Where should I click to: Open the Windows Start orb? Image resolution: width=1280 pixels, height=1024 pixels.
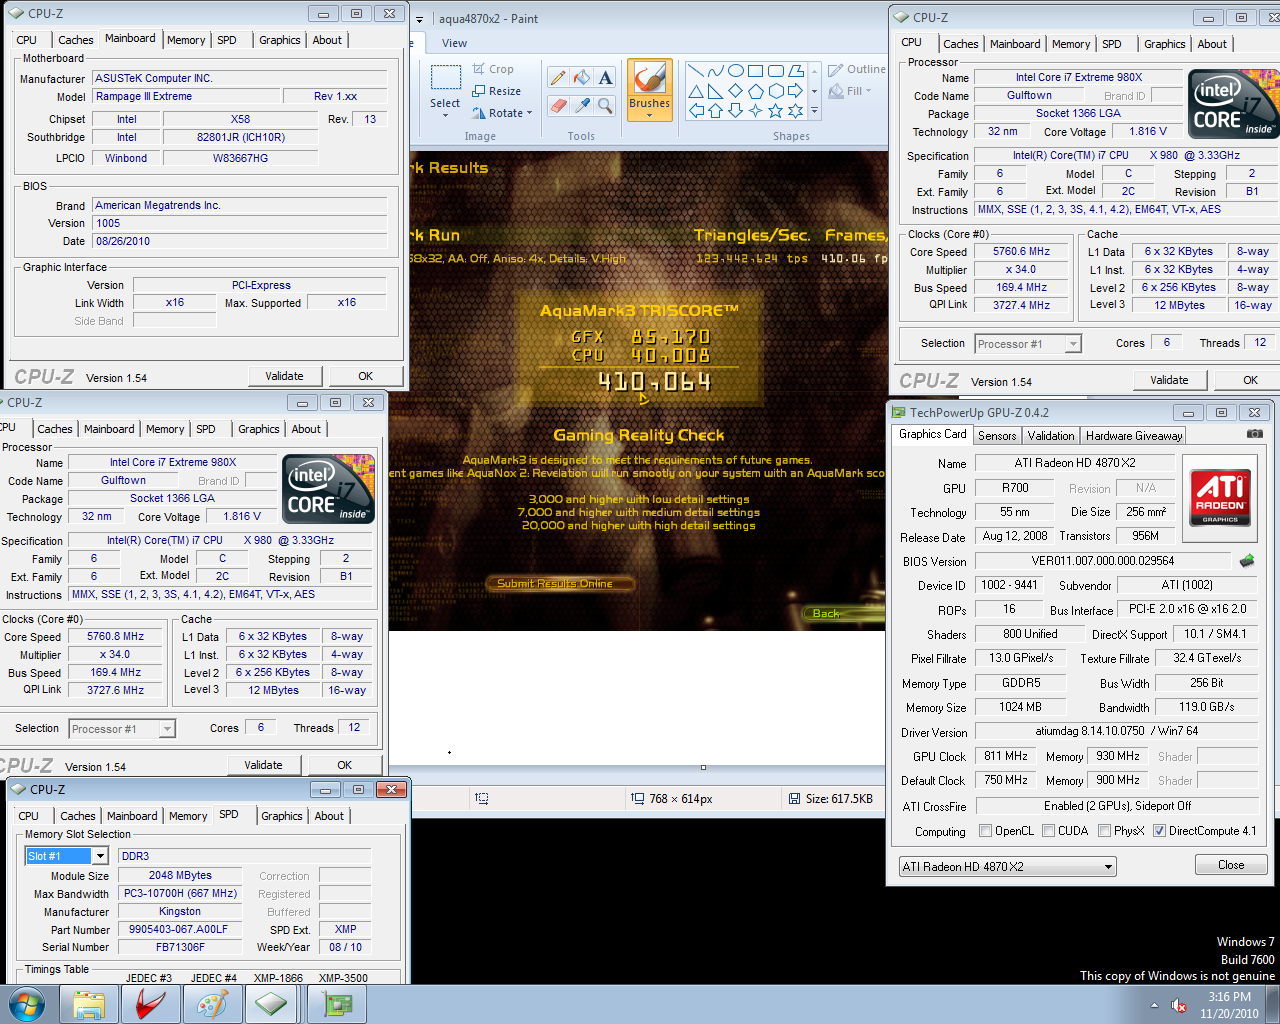point(26,1005)
